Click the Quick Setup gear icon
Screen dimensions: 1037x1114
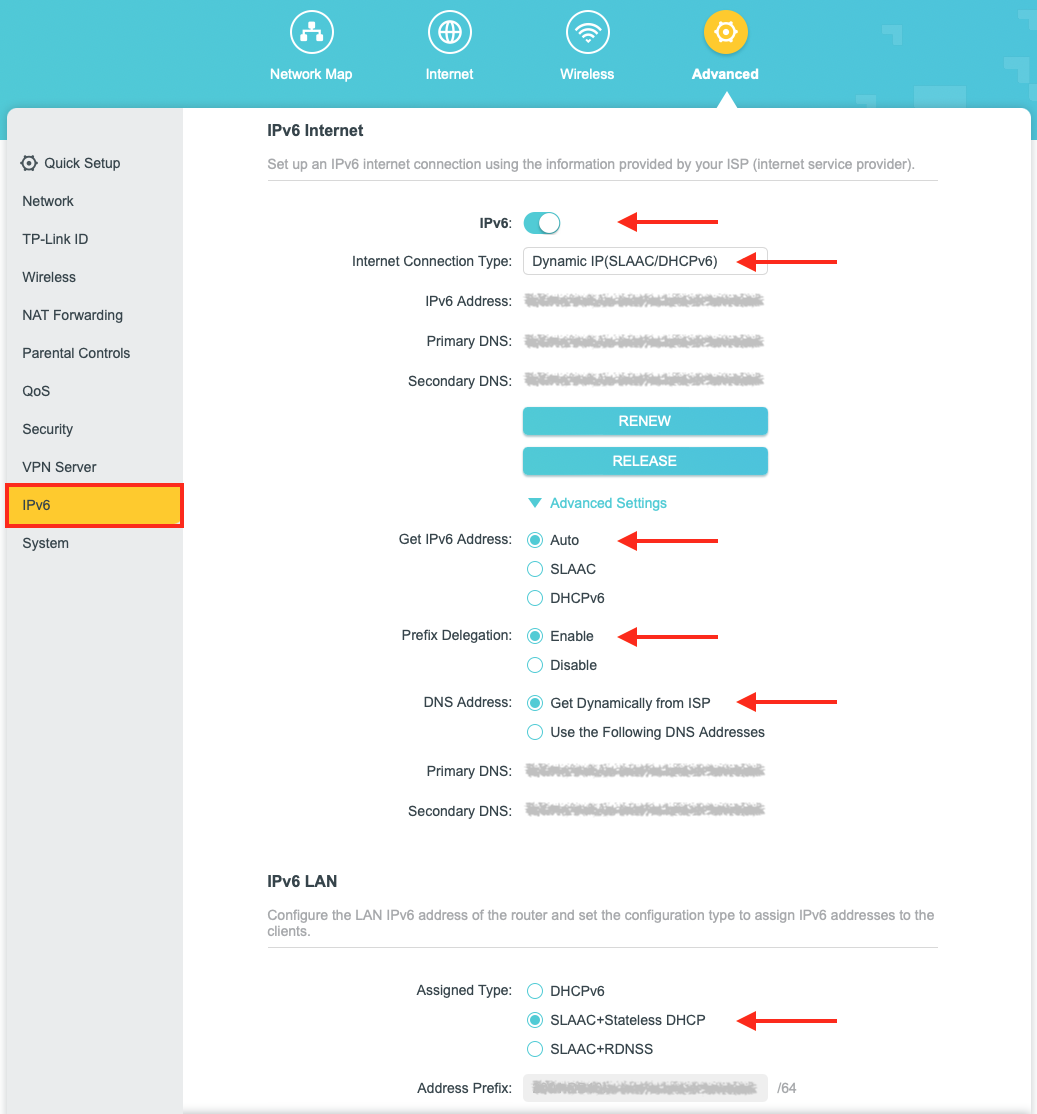tap(29, 163)
